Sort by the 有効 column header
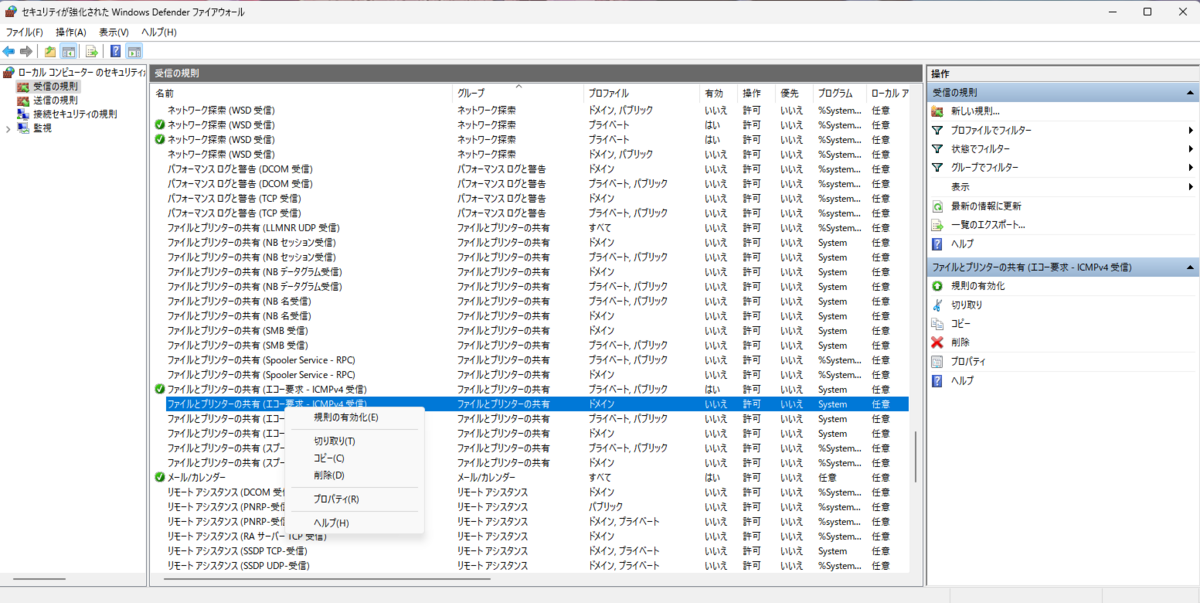1200x603 pixels. click(719, 93)
